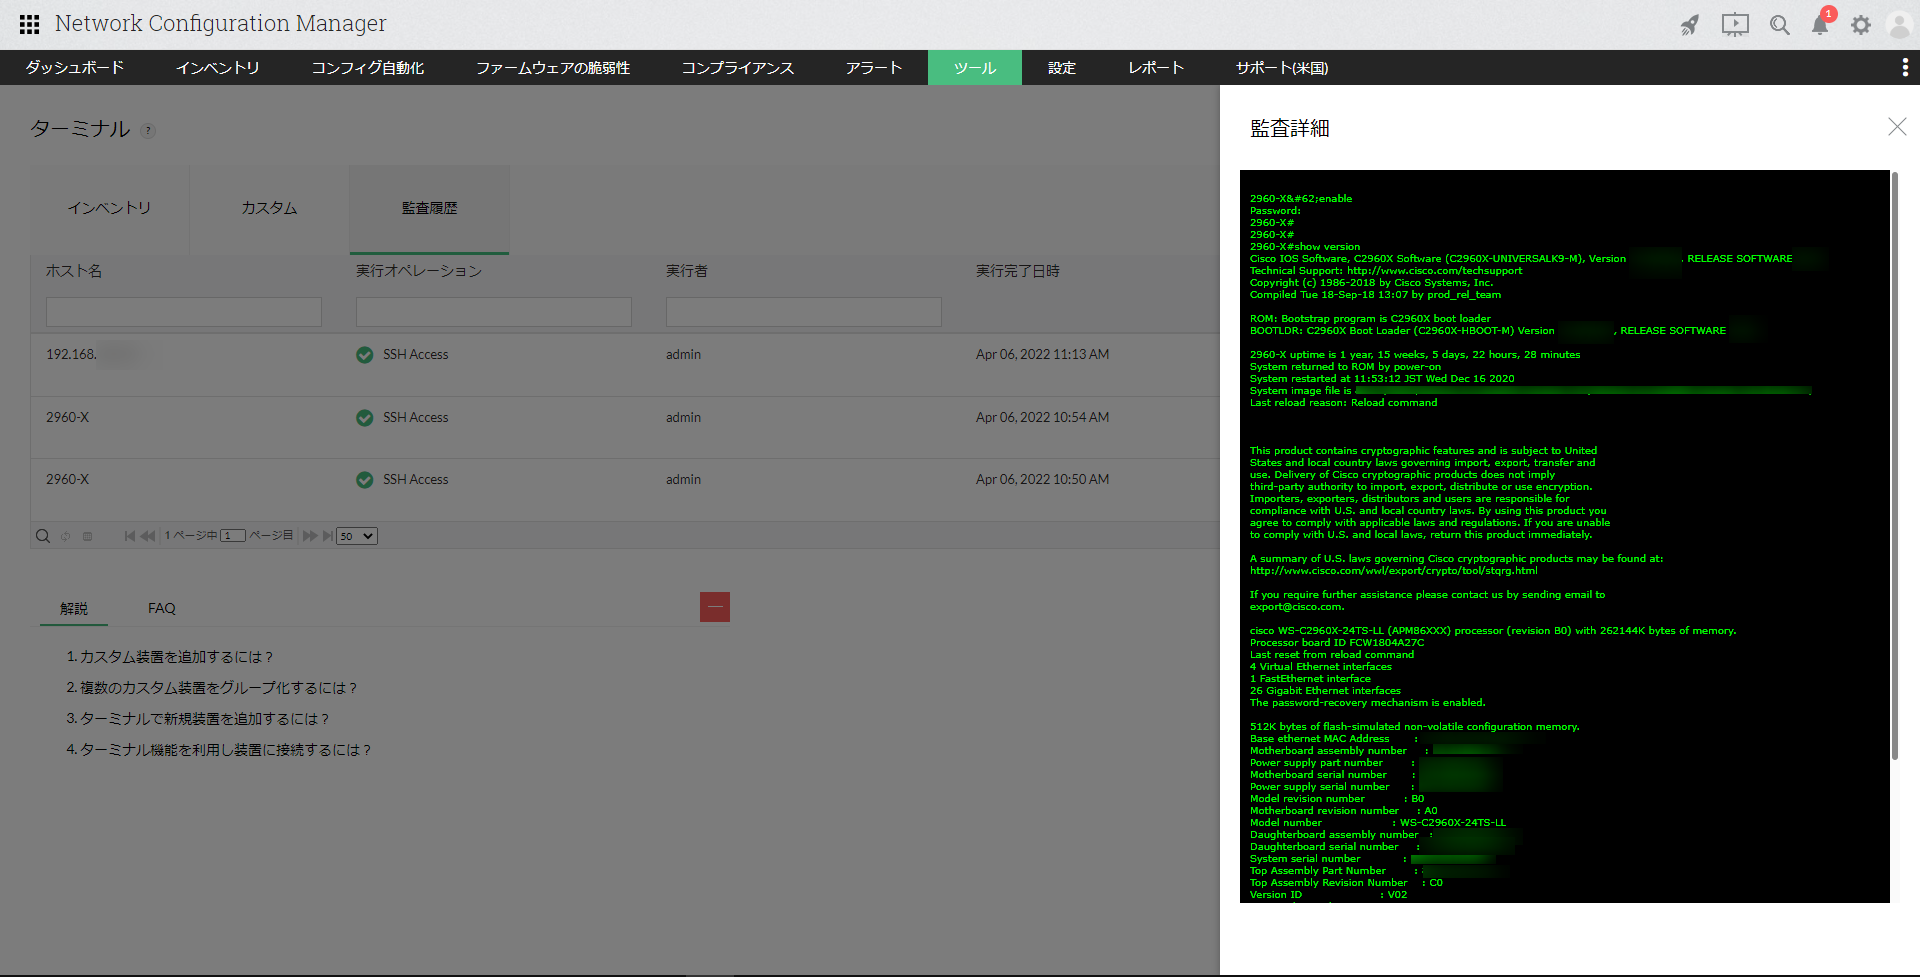Click the 実行者 filter input field
The width and height of the screenshot is (1920, 977).
[804, 312]
